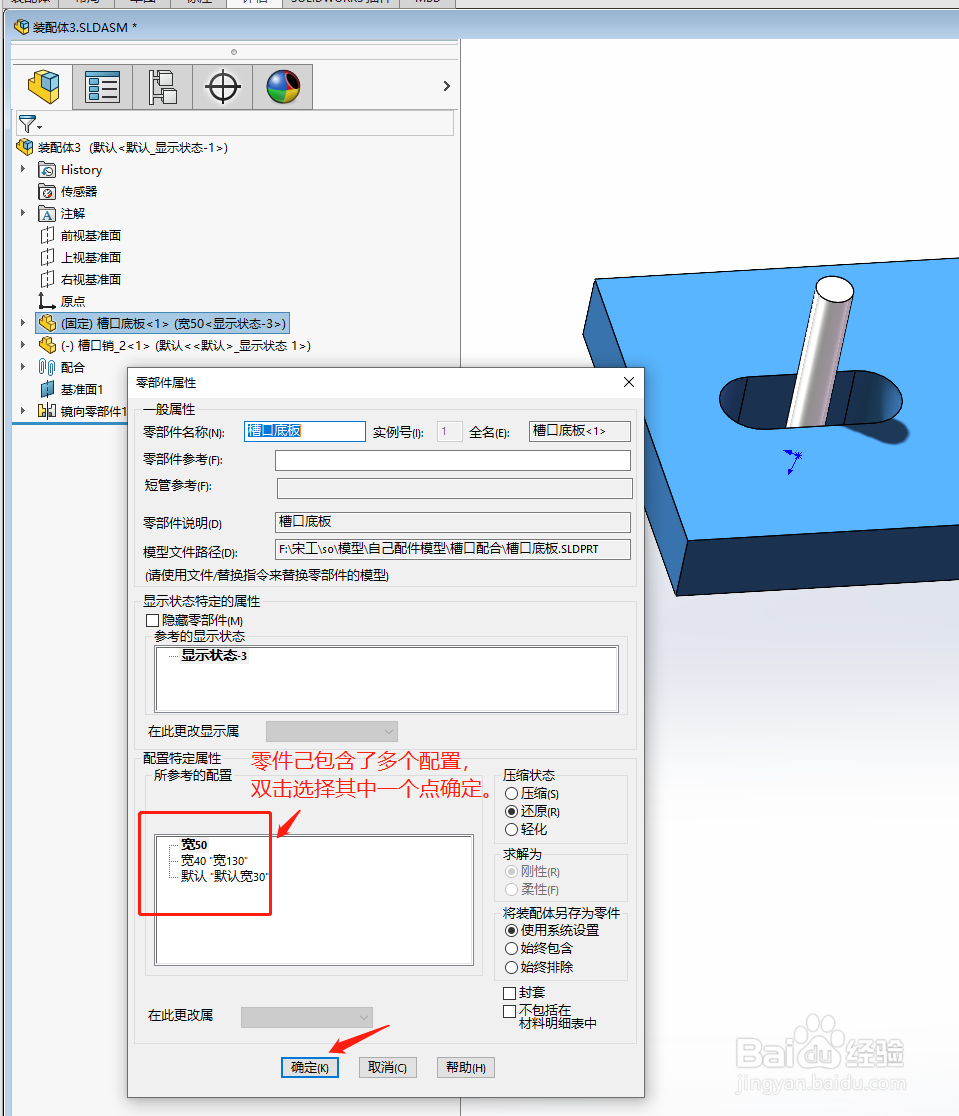The height and width of the screenshot is (1116, 959).
Task: Select the 还原(R) suppression state radio button
Action: [509, 811]
